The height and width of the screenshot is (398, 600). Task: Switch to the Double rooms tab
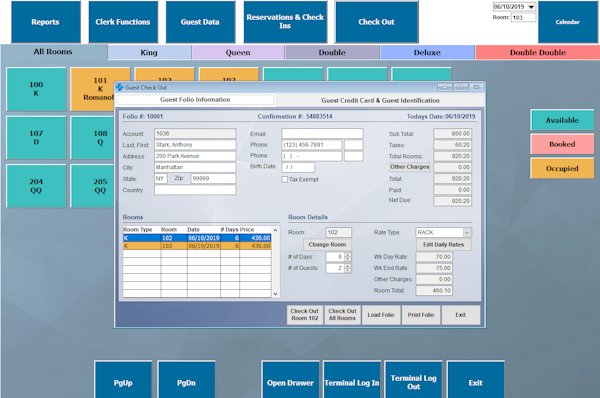[332, 52]
